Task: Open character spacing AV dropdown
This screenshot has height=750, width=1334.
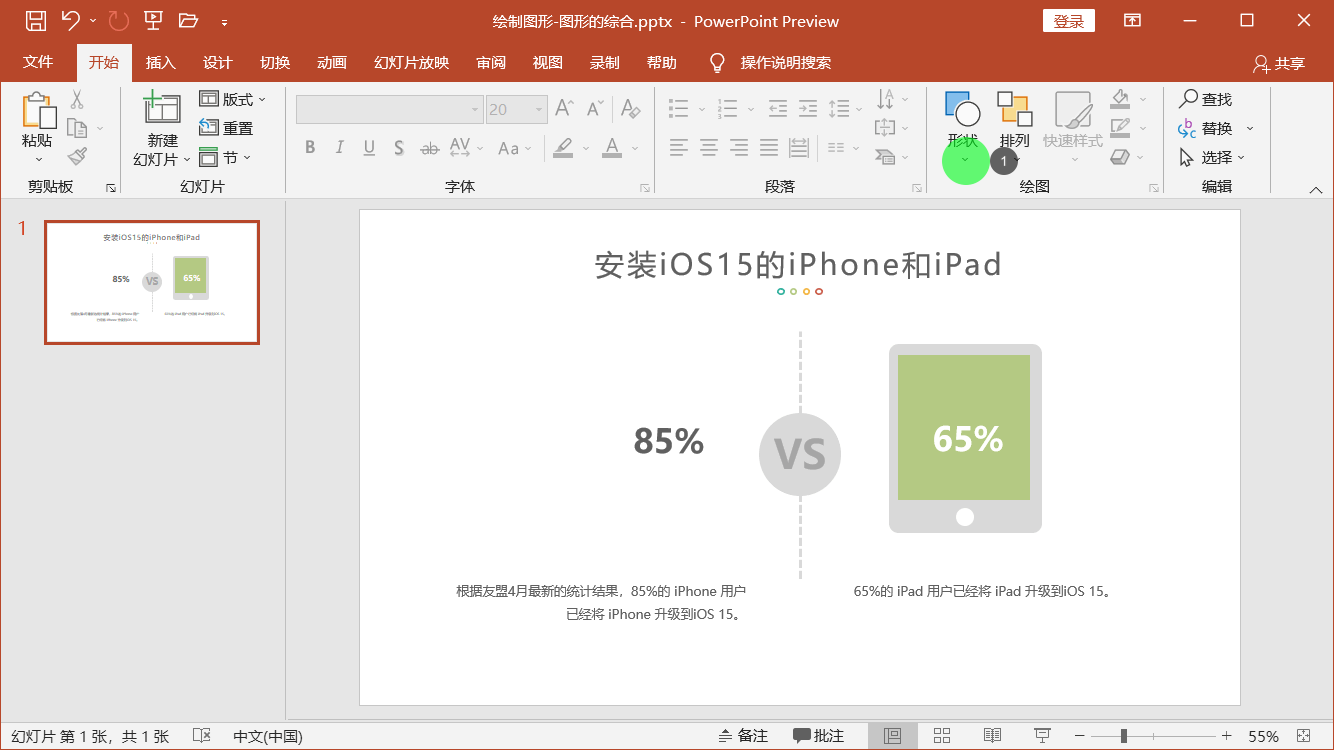Action: [465, 148]
